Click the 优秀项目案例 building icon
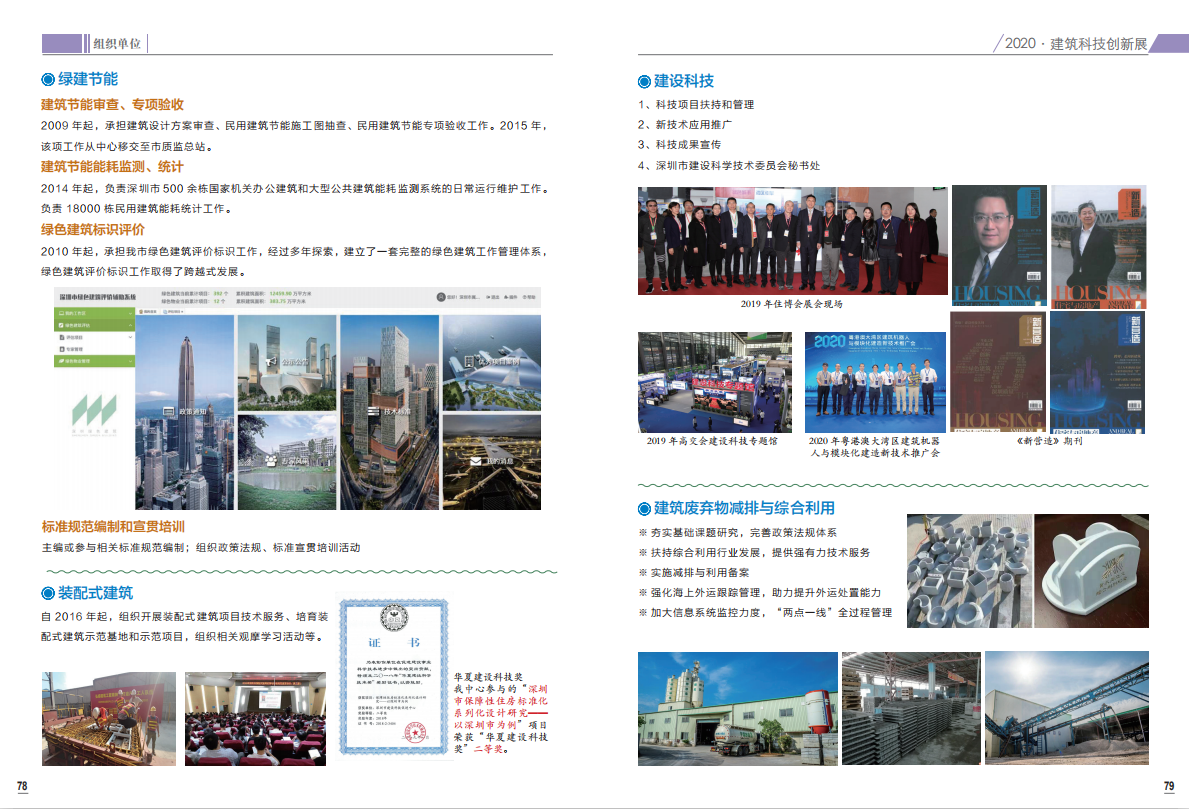This screenshot has width=1189, height=809. [469, 360]
